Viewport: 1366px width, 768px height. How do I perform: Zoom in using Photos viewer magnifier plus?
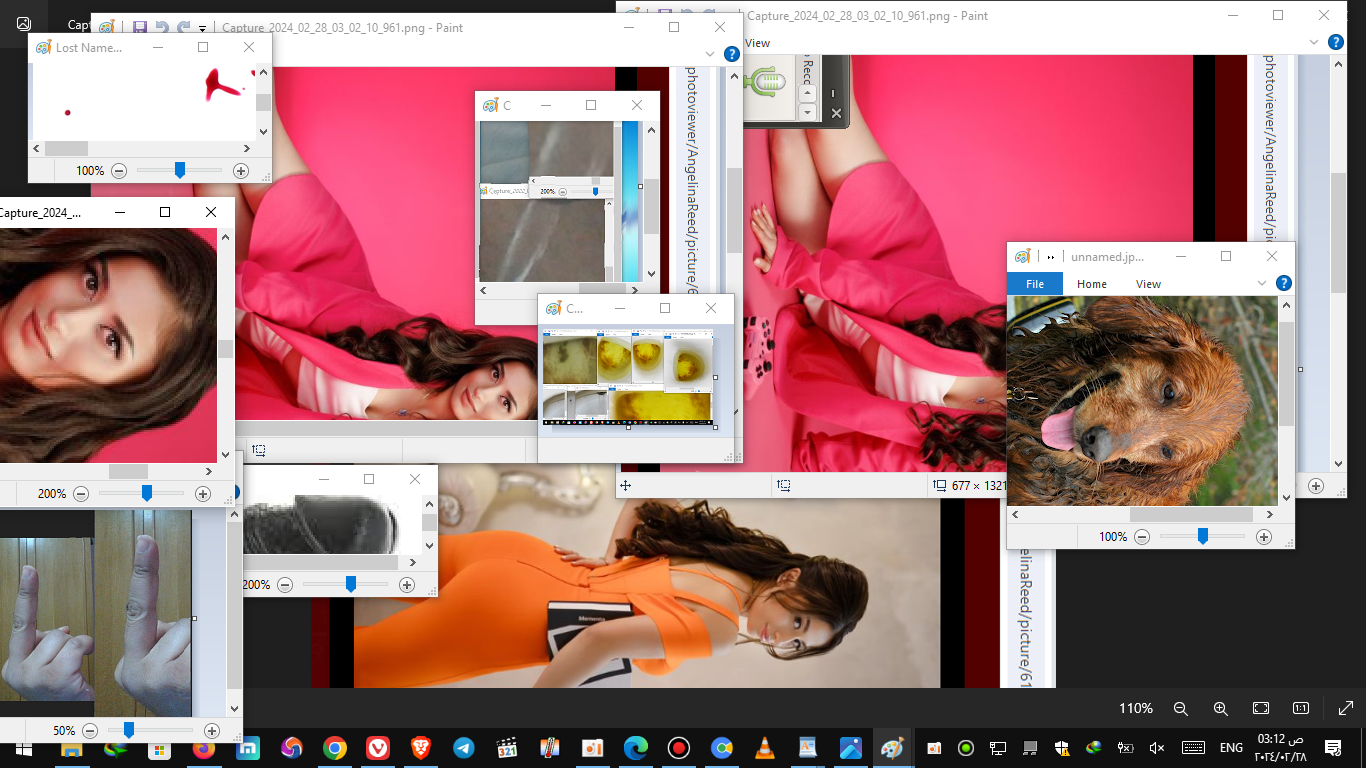tap(1220, 708)
